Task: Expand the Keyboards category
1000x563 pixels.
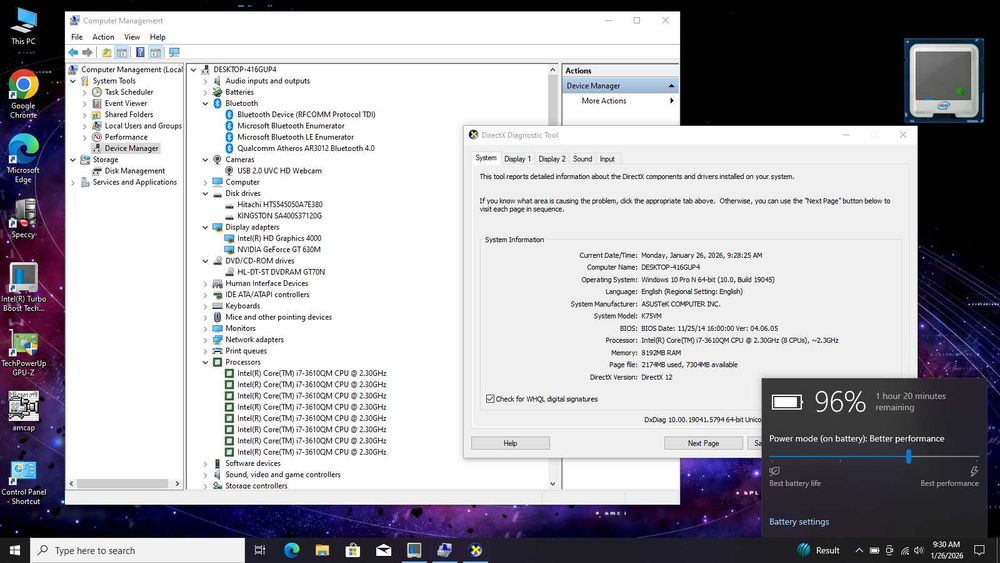Action: pyautogui.click(x=205, y=306)
